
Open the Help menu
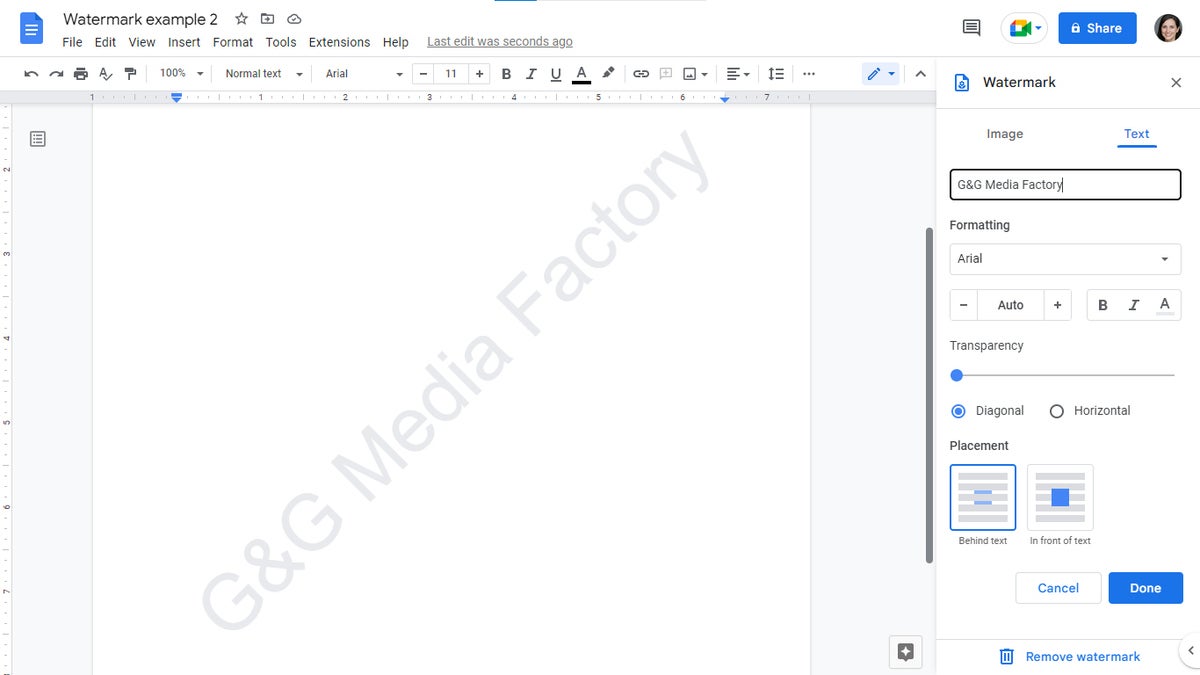396,42
